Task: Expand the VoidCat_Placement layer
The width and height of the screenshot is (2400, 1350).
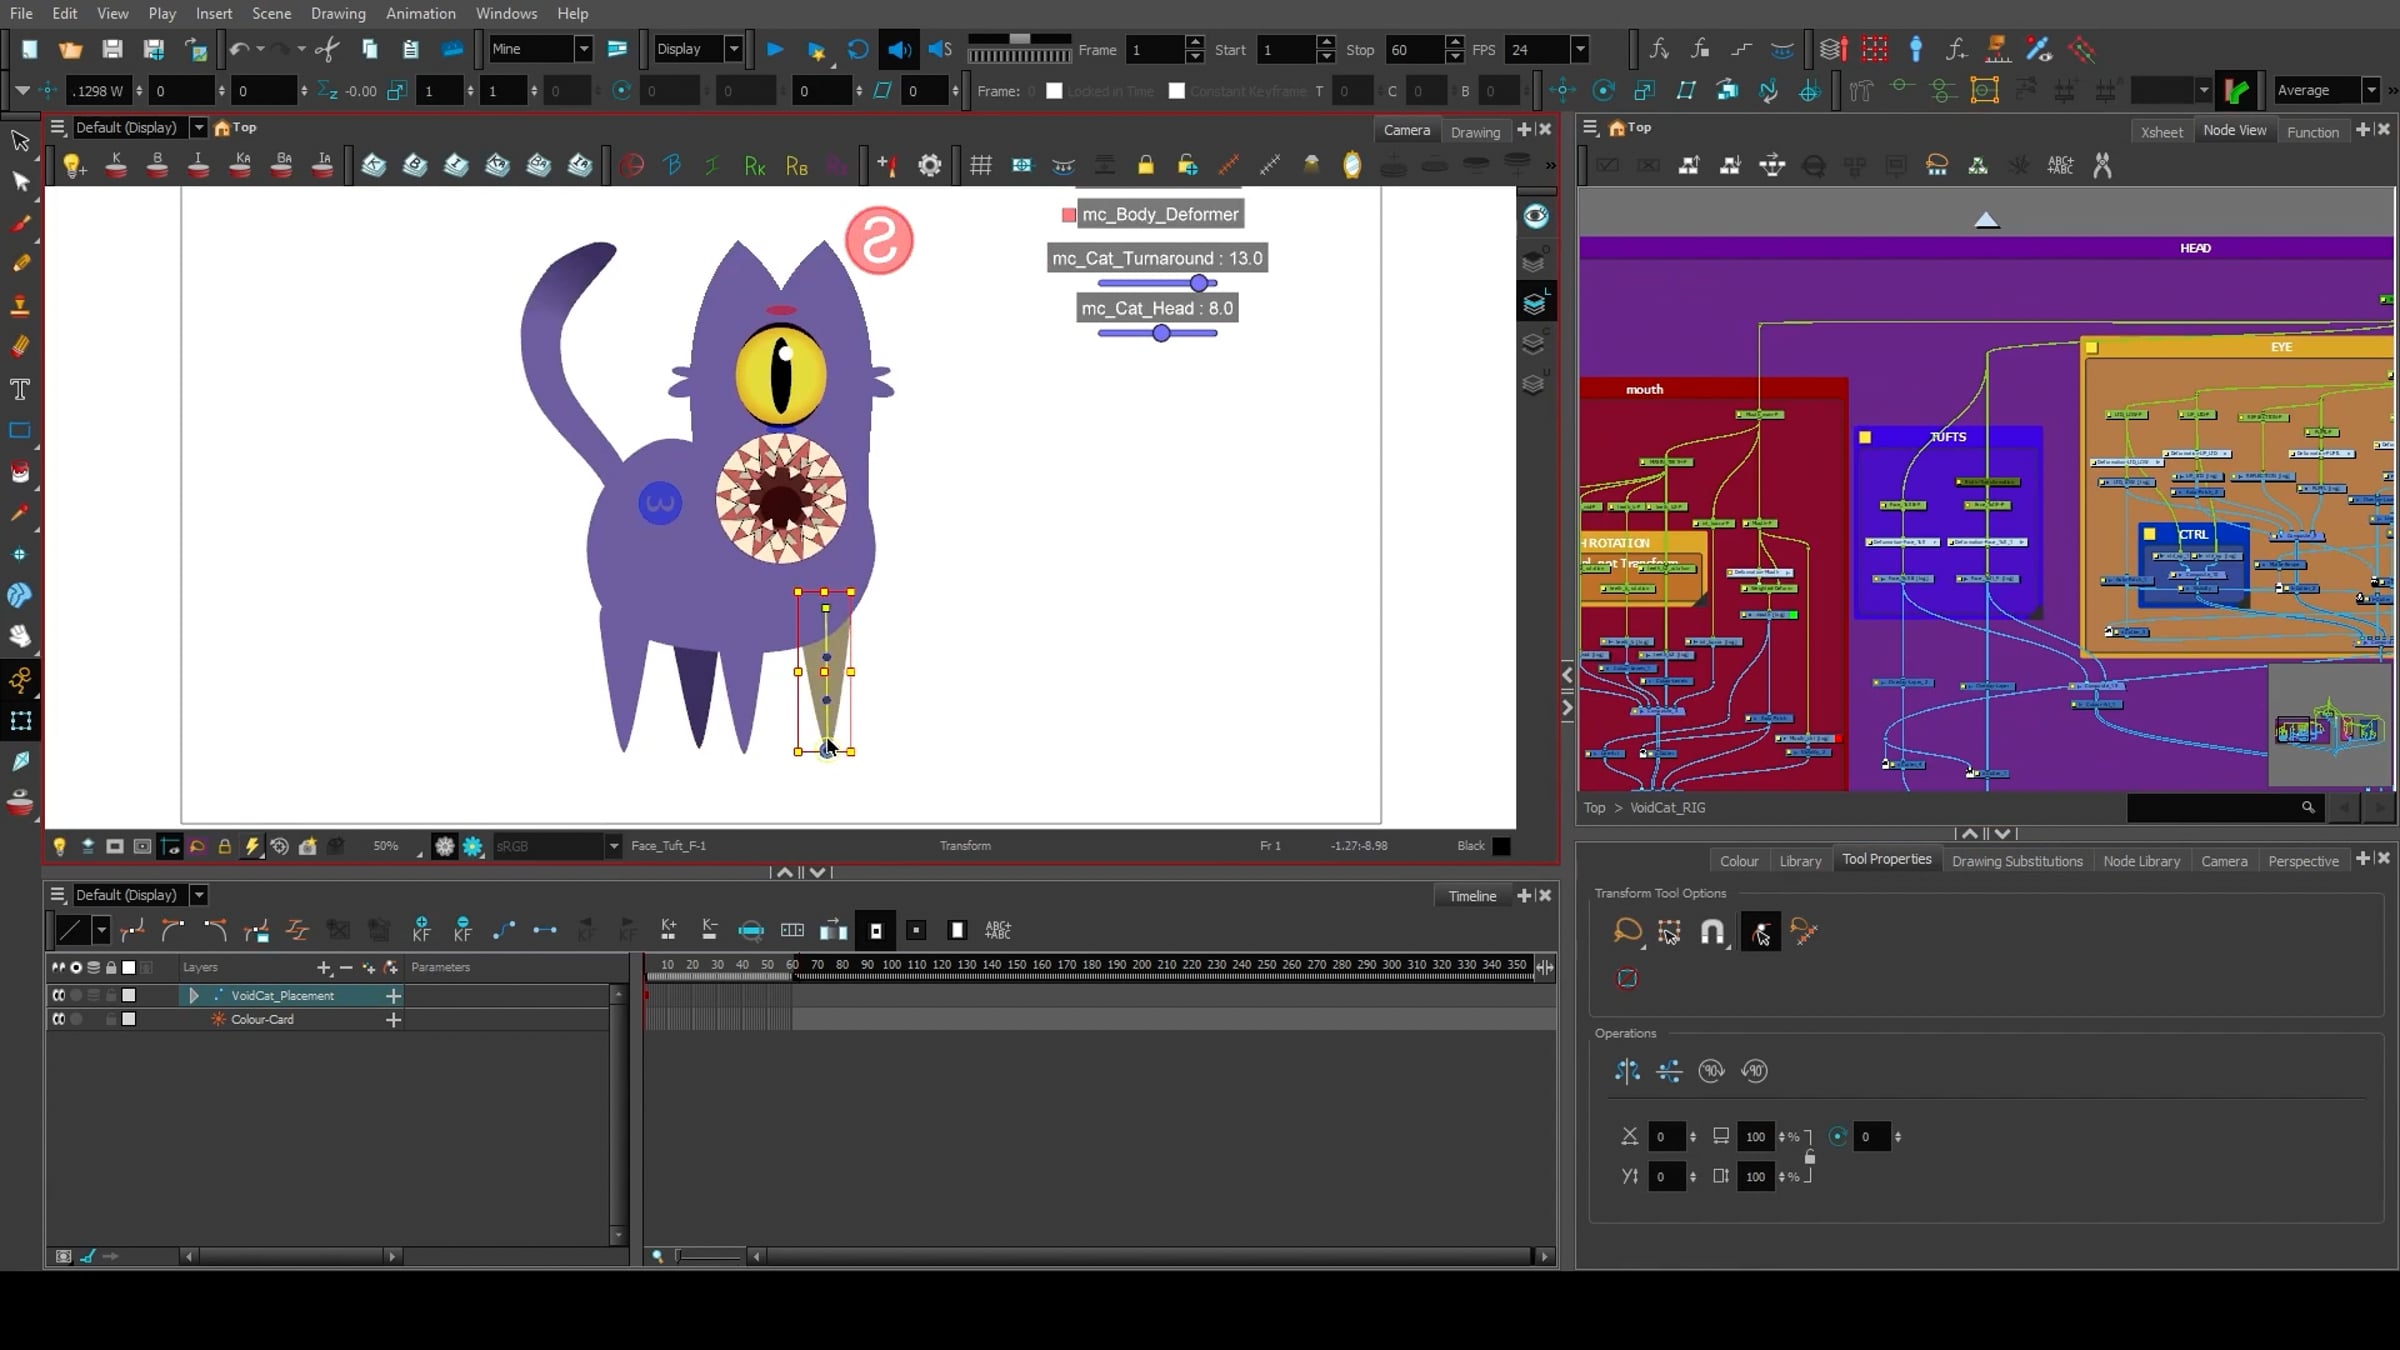Action: (x=194, y=995)
